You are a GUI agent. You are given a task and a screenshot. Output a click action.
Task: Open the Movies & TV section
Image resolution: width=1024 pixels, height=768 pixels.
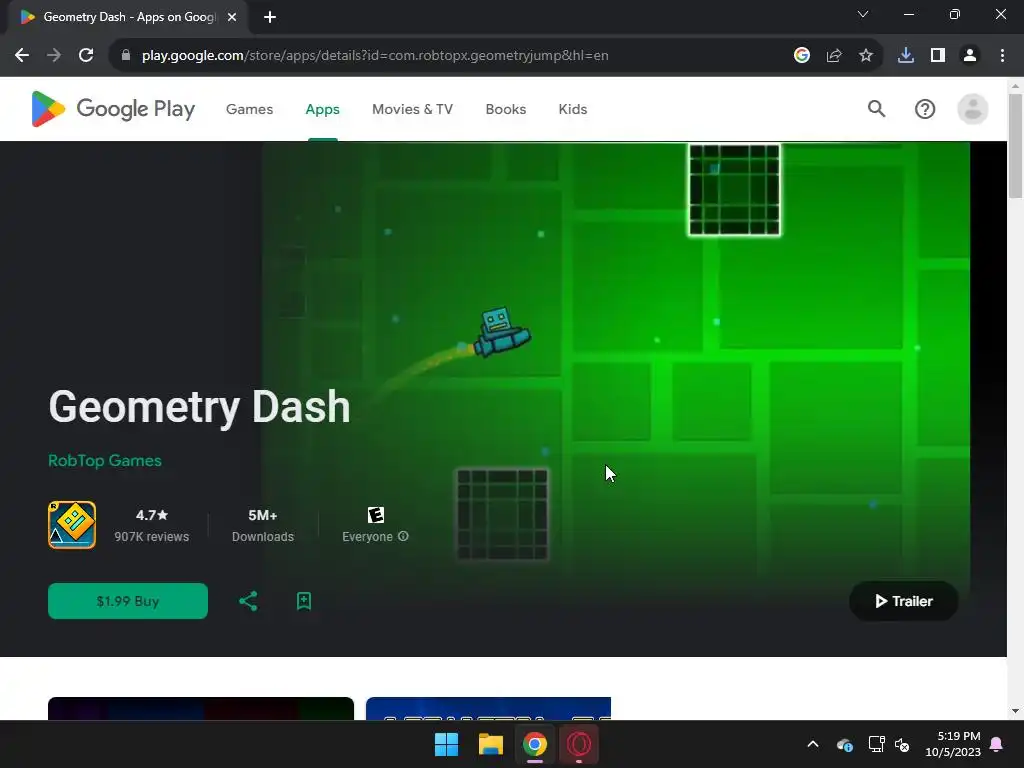point(412,109)
